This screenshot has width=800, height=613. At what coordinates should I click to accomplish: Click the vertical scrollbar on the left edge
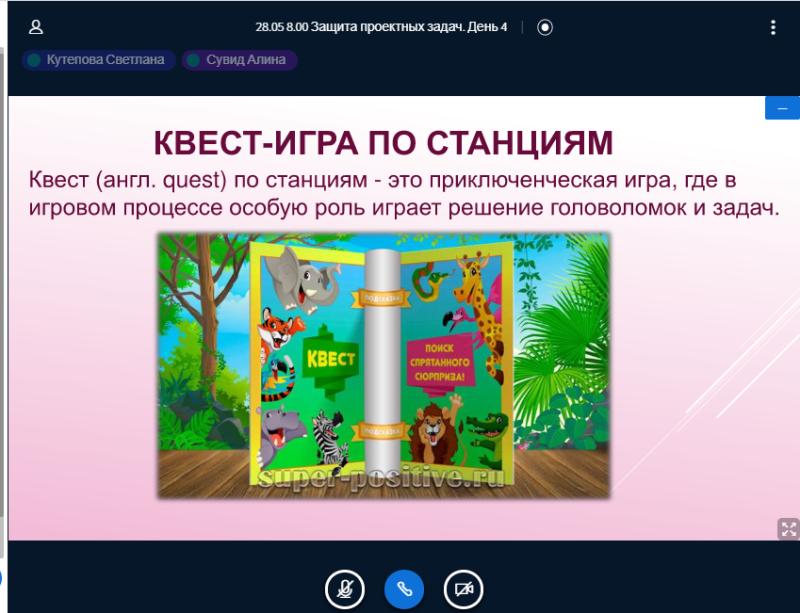3,300
